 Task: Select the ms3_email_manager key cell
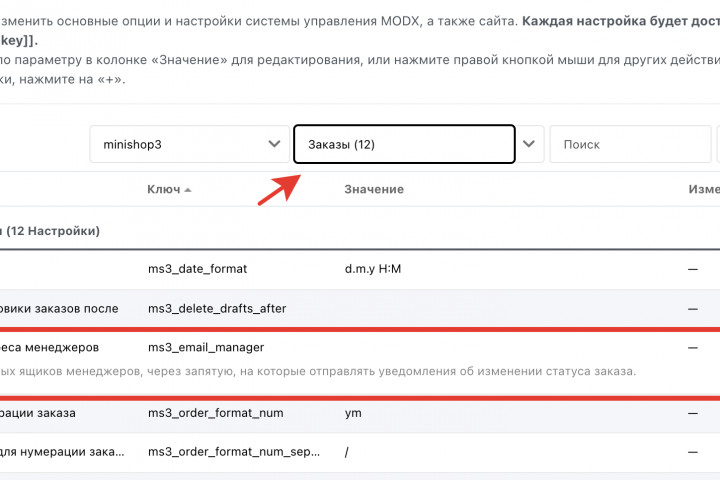coord(206,347)
